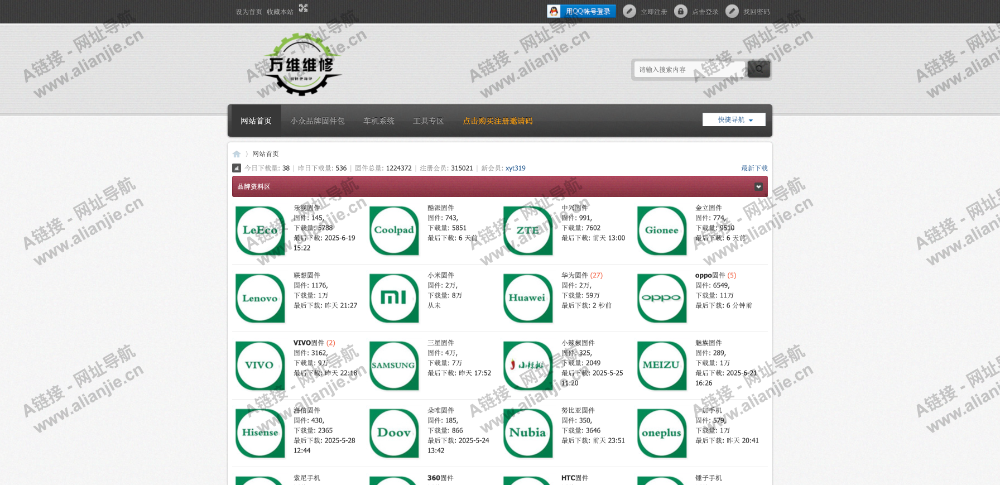Open the 工具专区 nav tab
The height and width of the screenshot is (485, 1000).
coord(428,121)
